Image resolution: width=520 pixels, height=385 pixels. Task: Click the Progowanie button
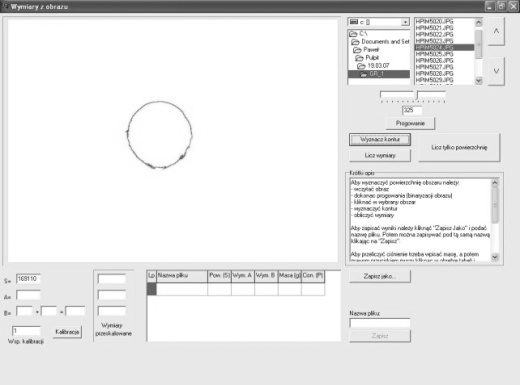(x=410, y=123)
